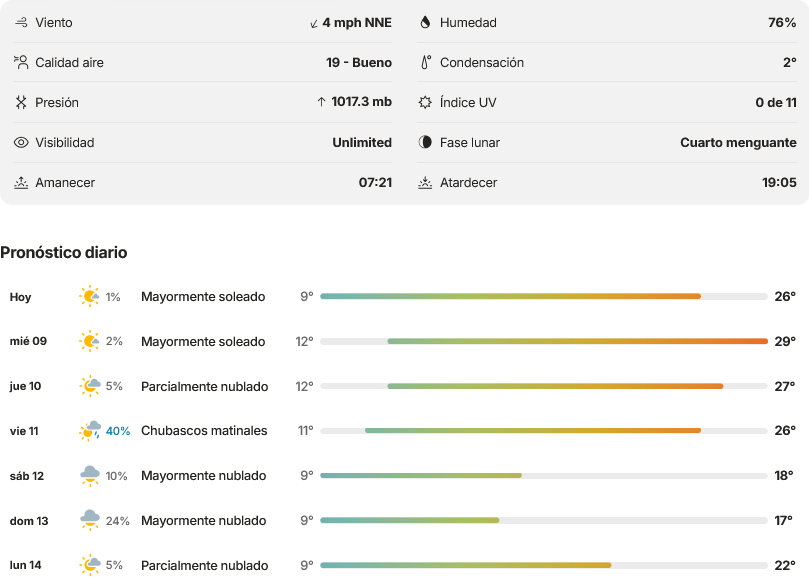
Task: Click the pressure icon next to Presión
Action: pos(21,102)
